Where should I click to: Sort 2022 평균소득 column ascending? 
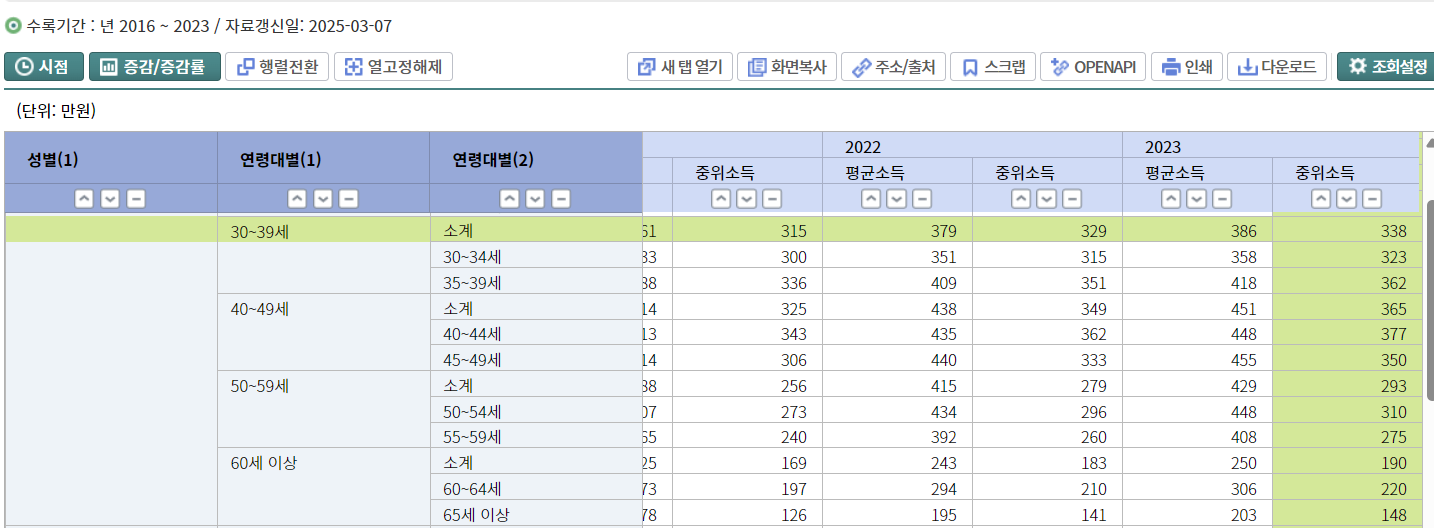871,198
